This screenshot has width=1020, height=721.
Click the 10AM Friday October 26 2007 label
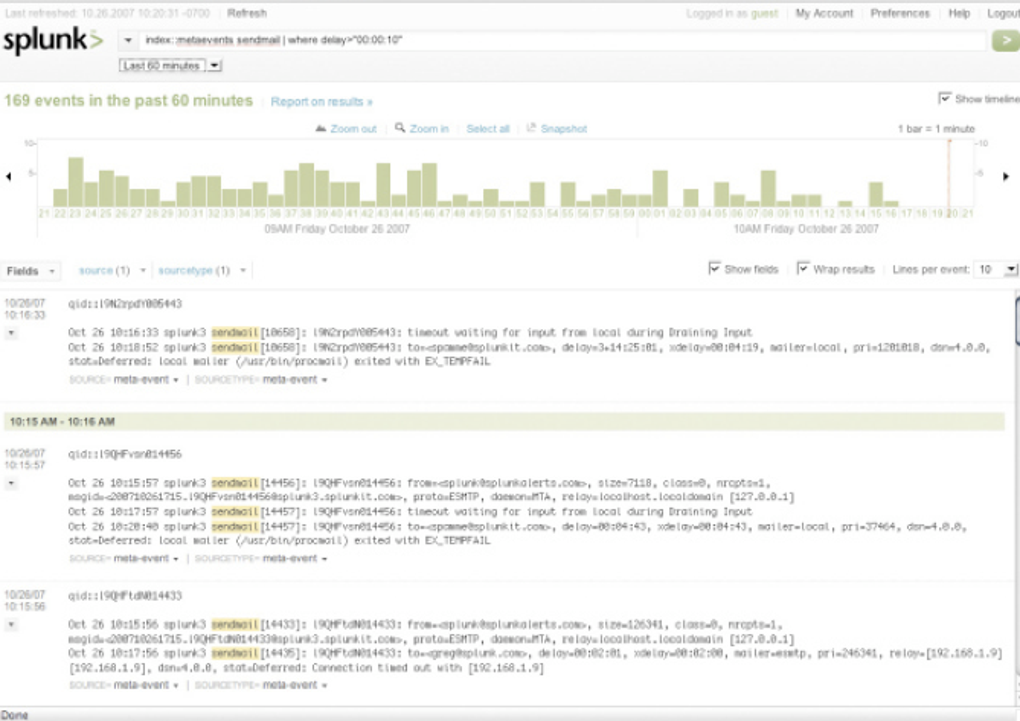806,229
